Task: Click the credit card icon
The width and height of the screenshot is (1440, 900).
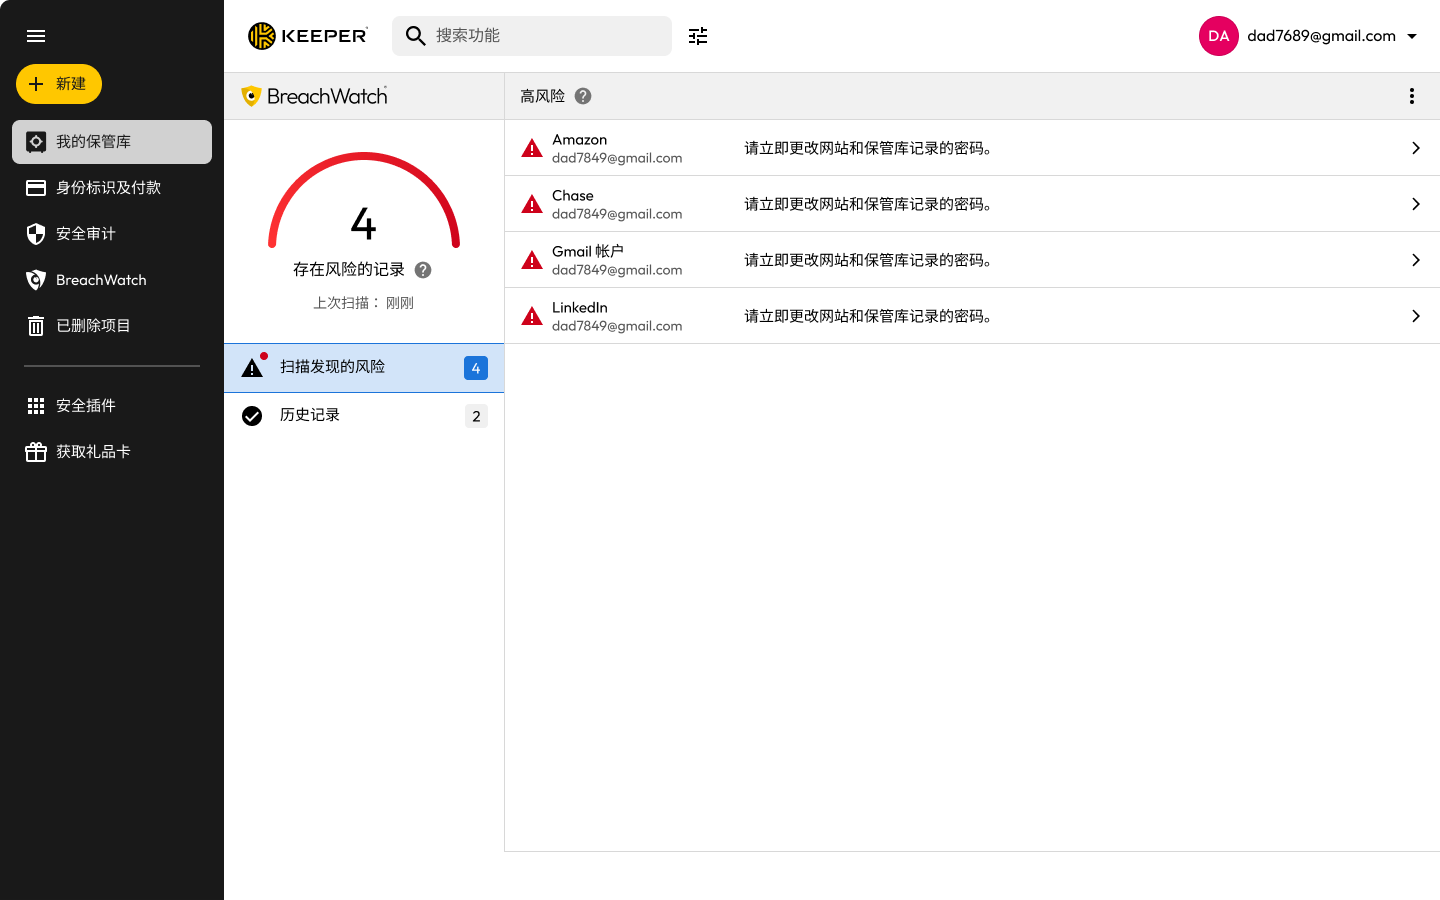Action: pyautogui.click(x=36, y=188)
